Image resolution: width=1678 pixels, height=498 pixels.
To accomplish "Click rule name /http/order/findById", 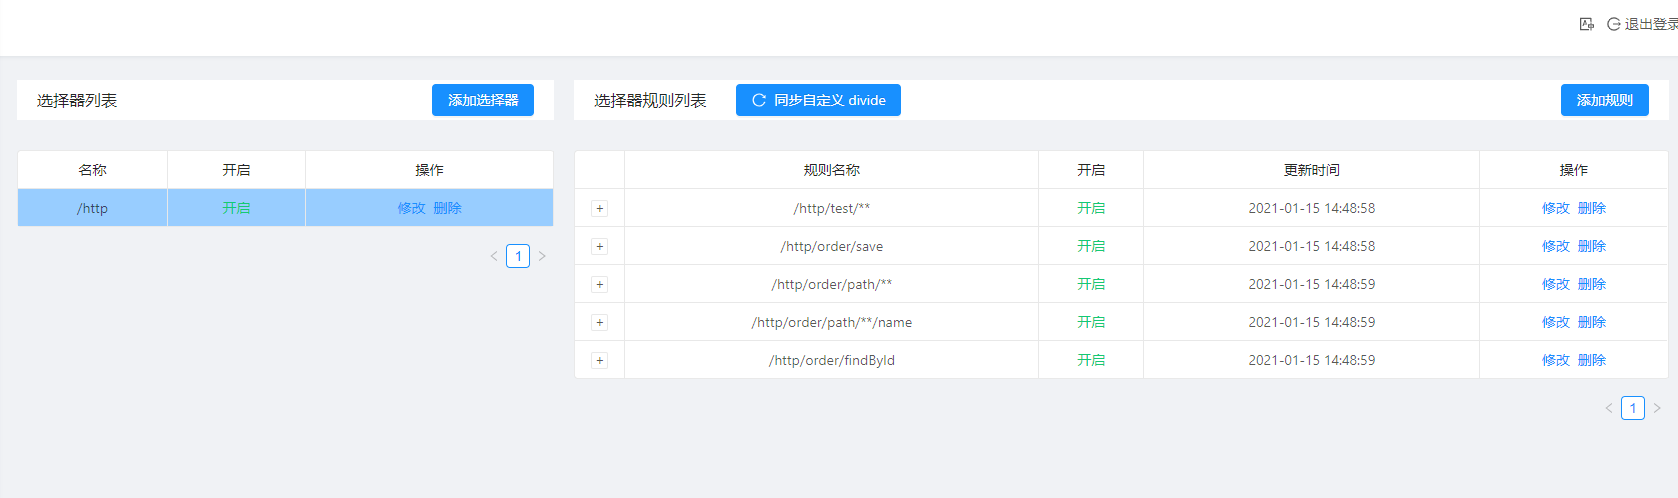I will coord(832,360).
